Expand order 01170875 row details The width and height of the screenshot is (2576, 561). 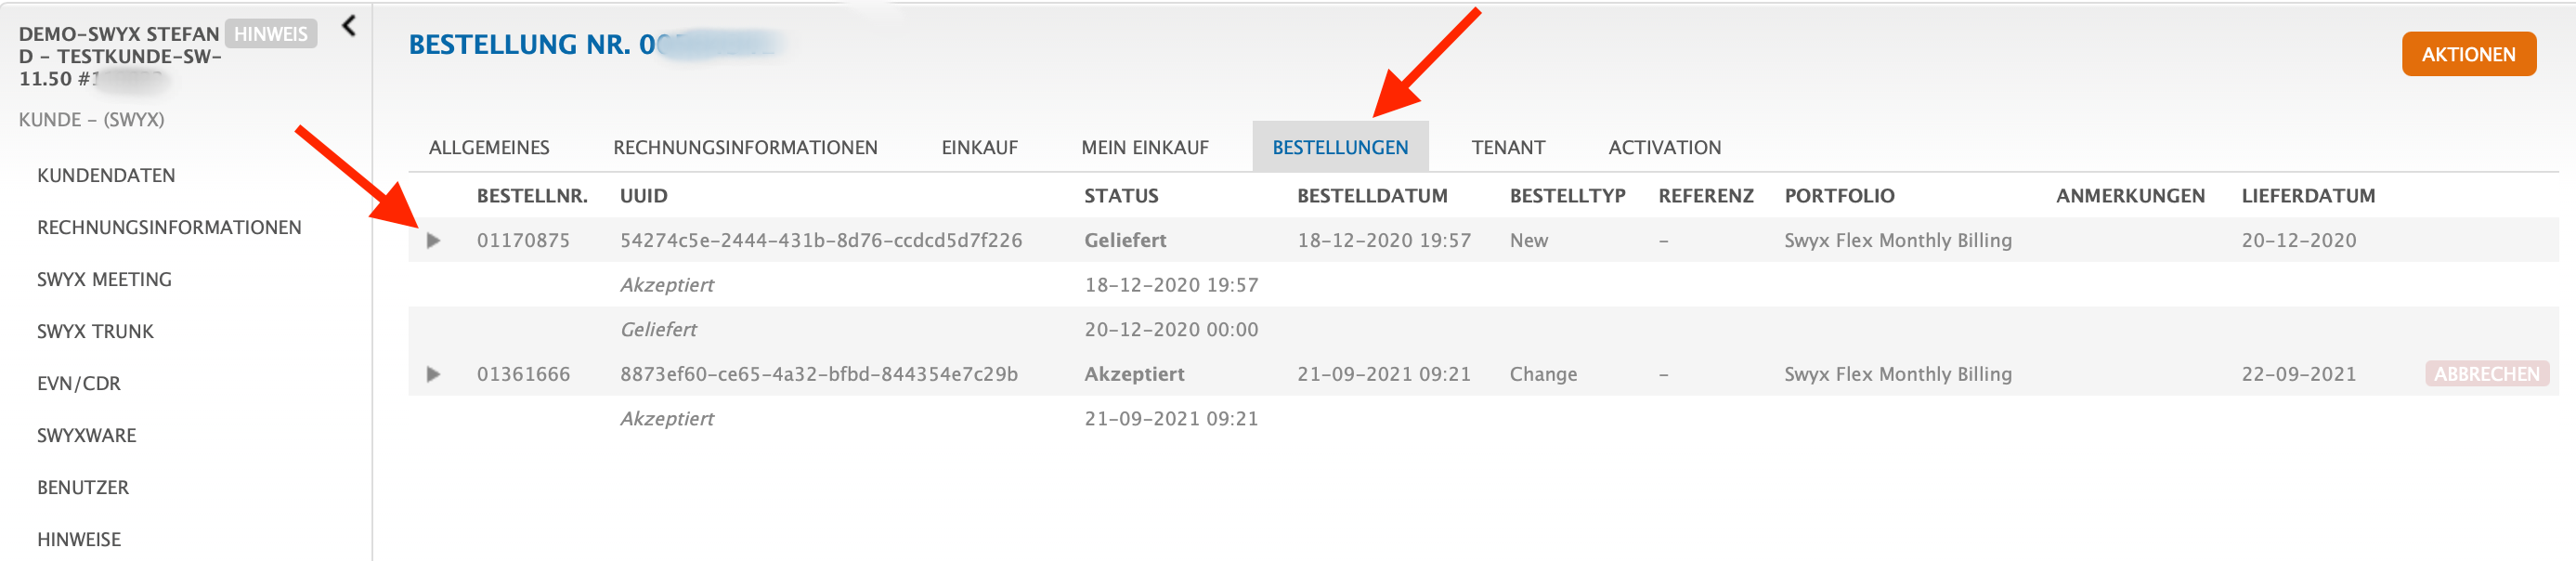[433, 240]
